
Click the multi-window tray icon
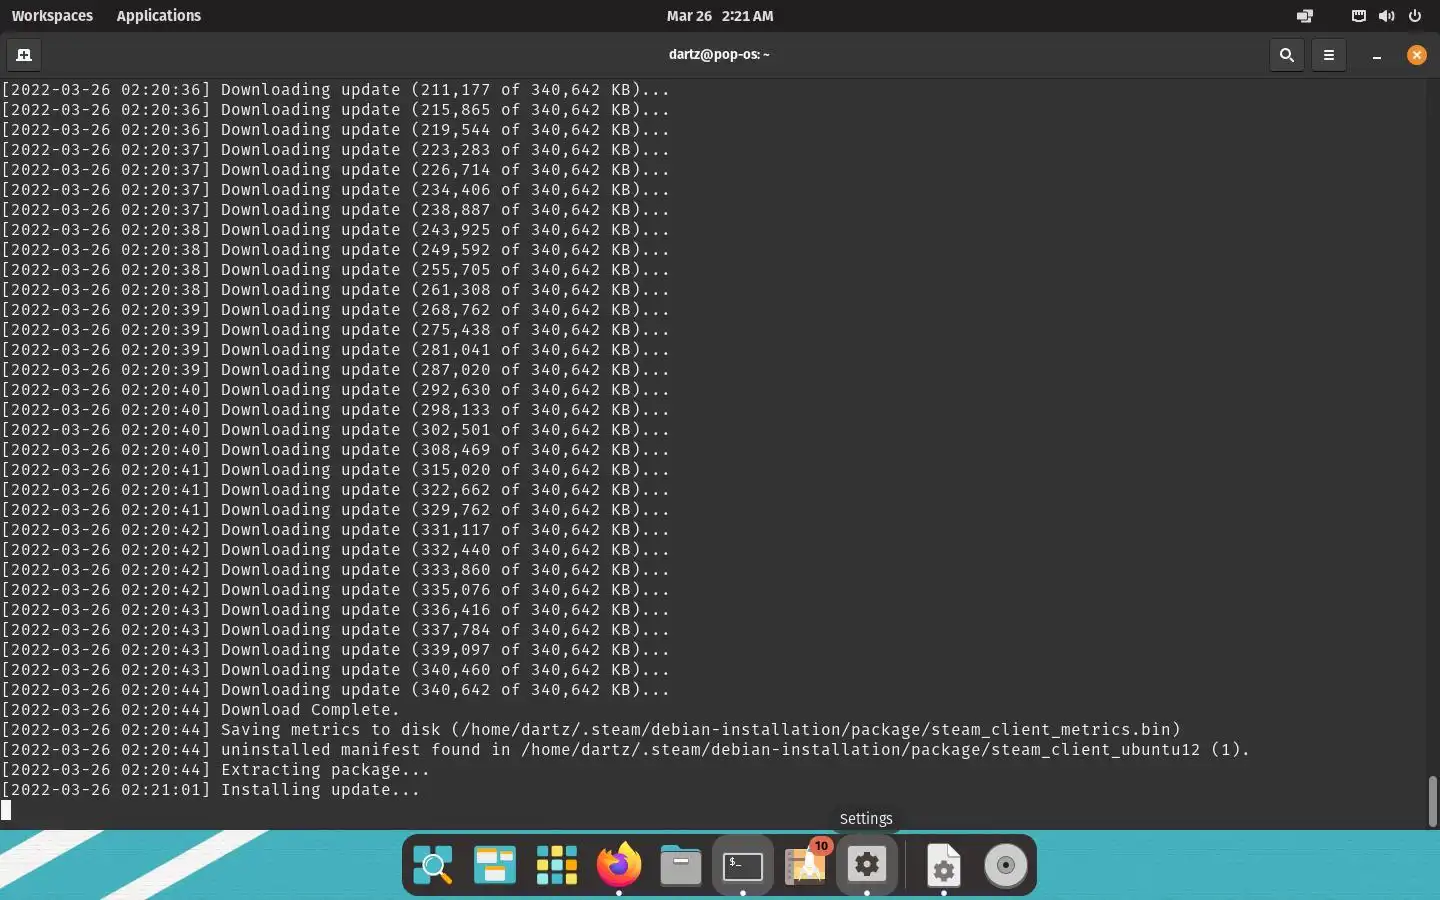pos(1305,16)
